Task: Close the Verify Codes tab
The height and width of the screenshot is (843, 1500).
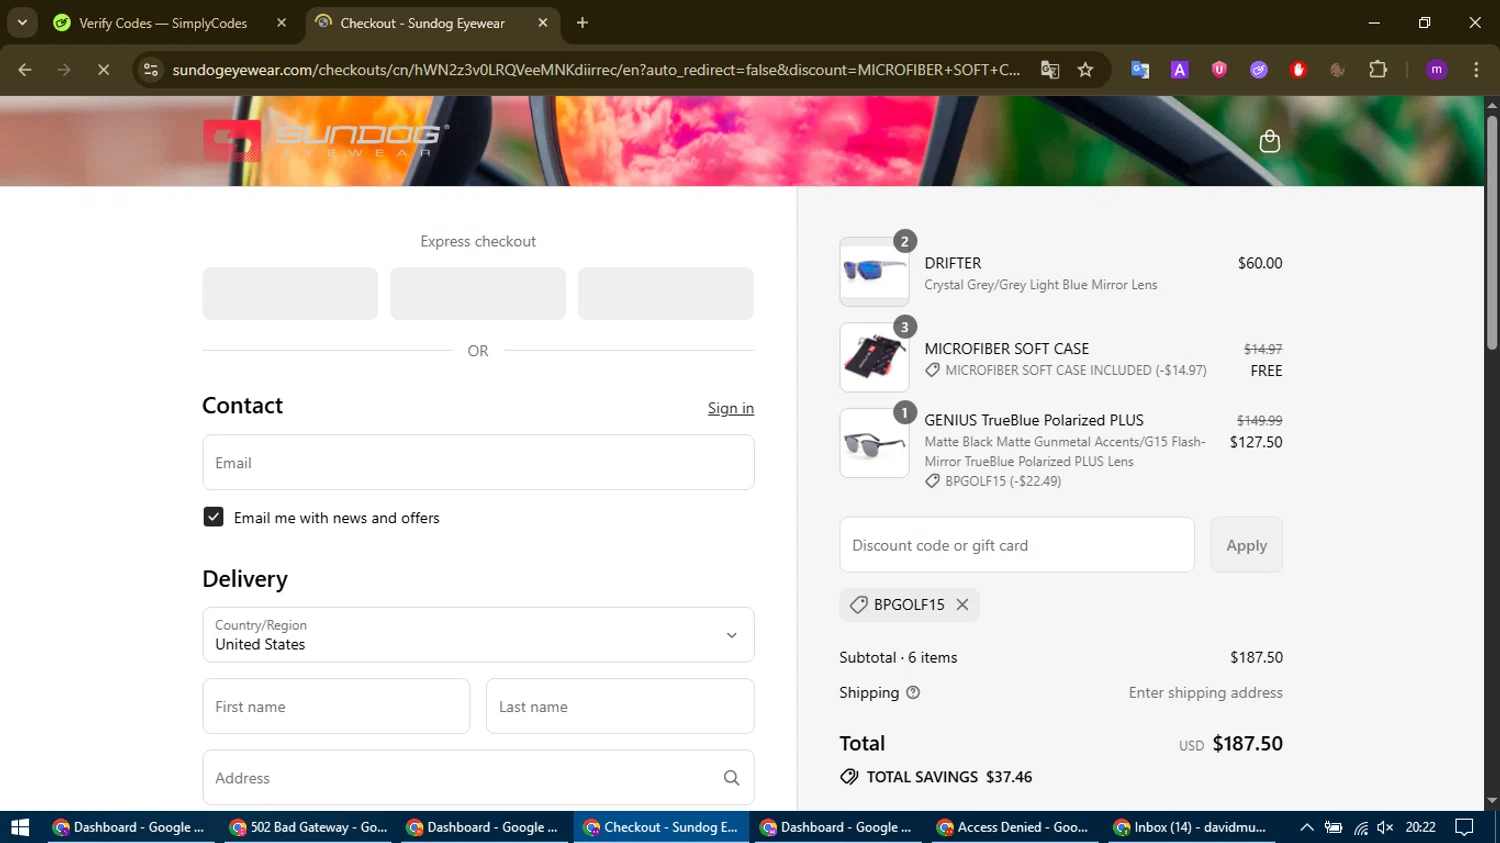Action: [281, 23]
